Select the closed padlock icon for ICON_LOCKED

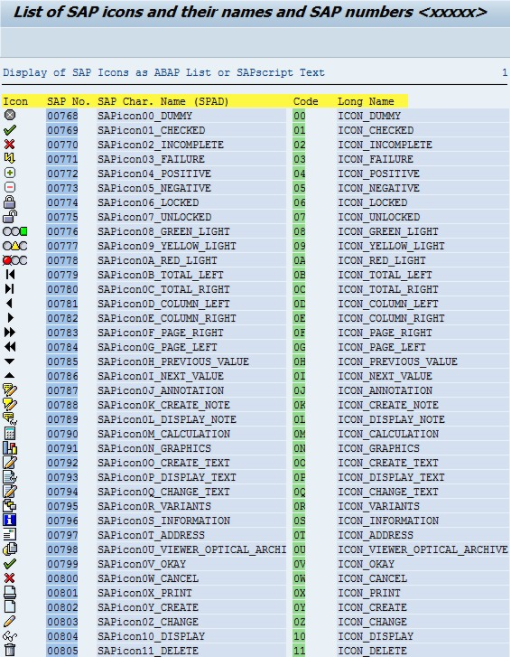tap(10, 202)
